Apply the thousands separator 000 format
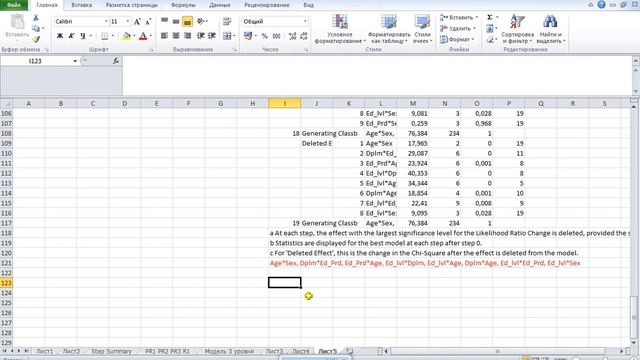The image size is (640, 360). click(277, 36)
